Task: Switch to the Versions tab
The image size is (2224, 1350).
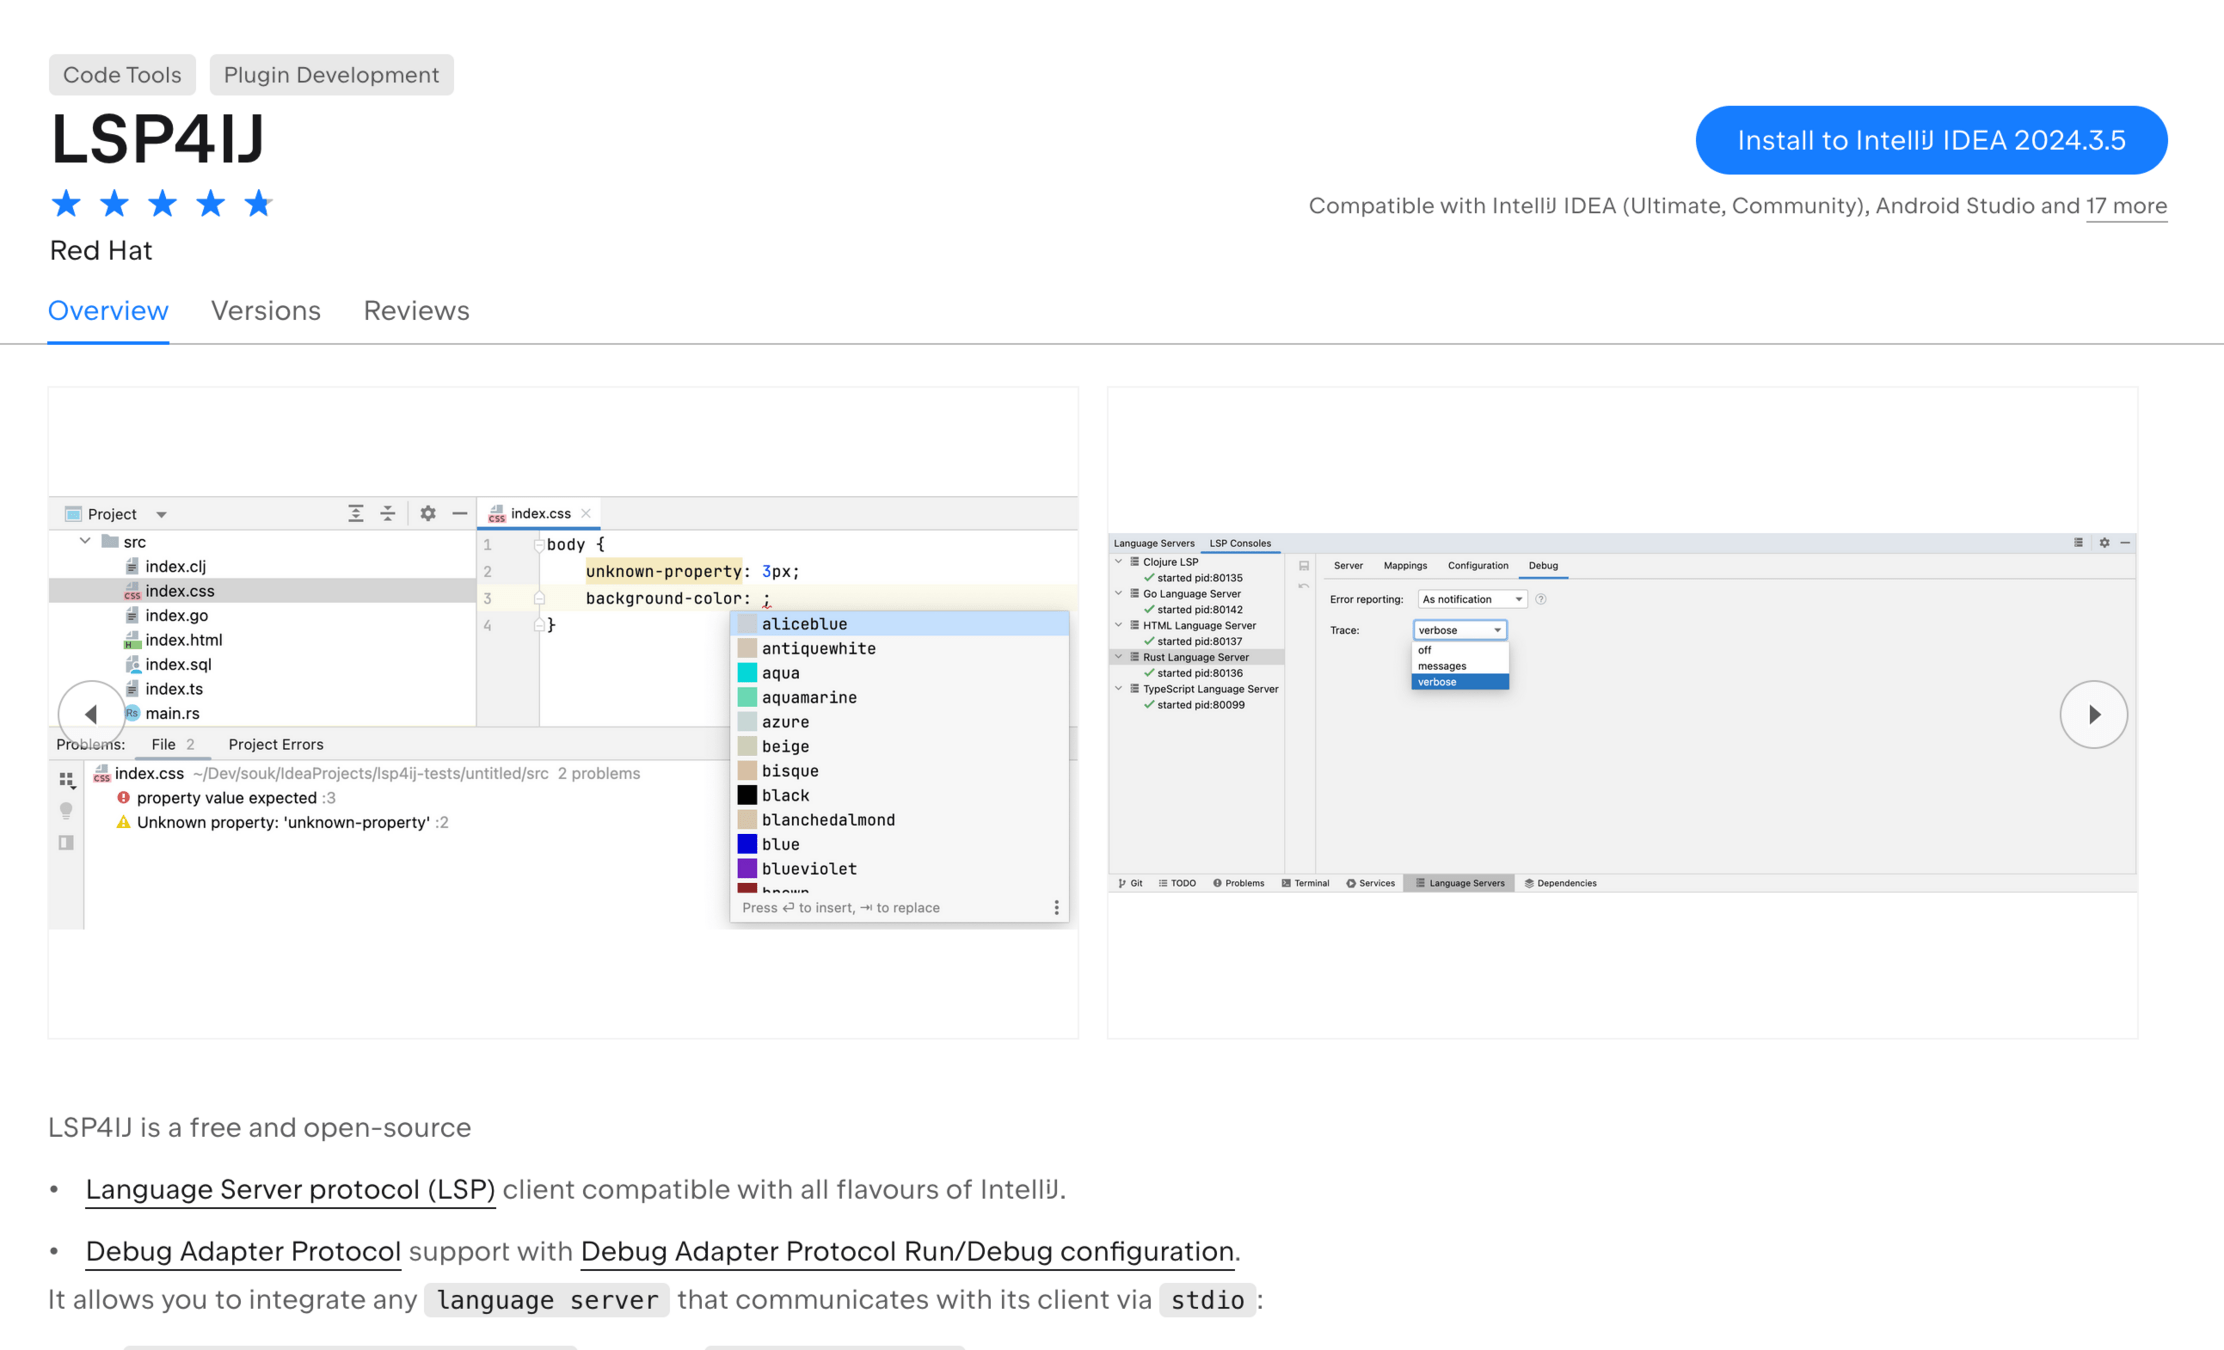Action: [x=265, y=311]
